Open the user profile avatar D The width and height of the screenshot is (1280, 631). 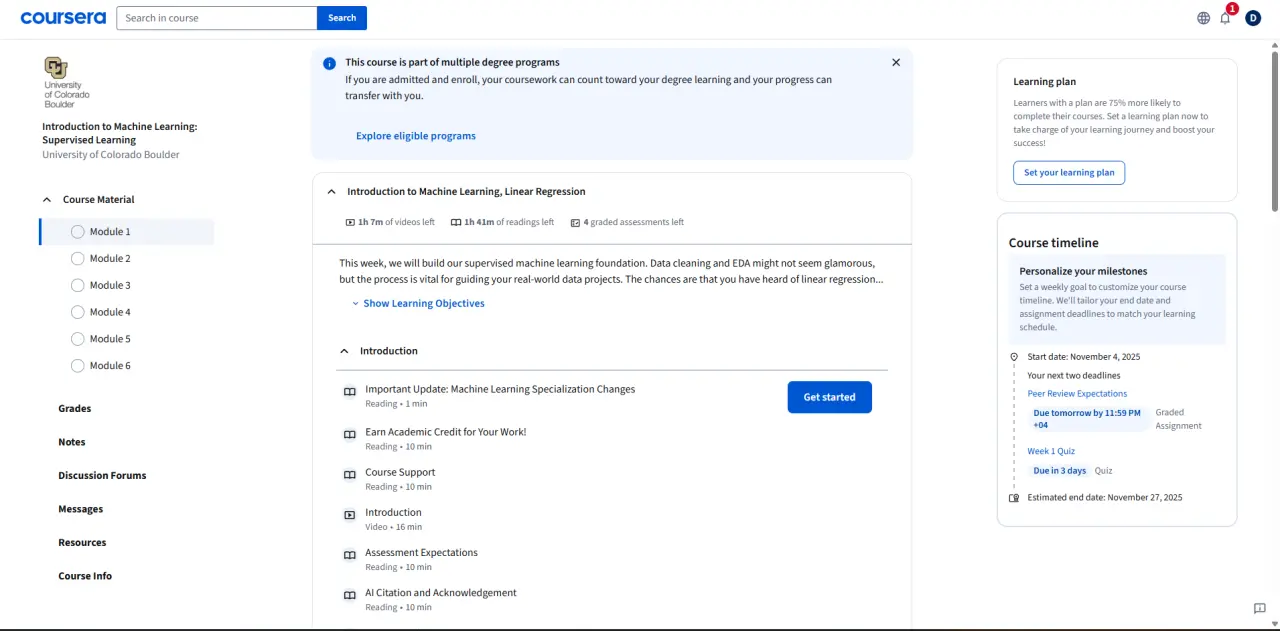(x=1253, y=18)
